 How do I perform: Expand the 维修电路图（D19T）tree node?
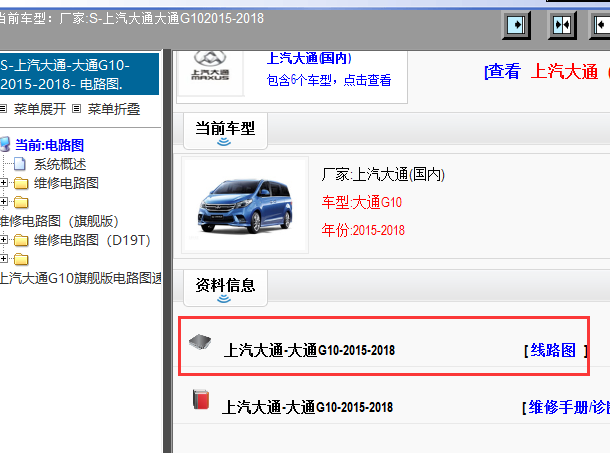(4, 239)
